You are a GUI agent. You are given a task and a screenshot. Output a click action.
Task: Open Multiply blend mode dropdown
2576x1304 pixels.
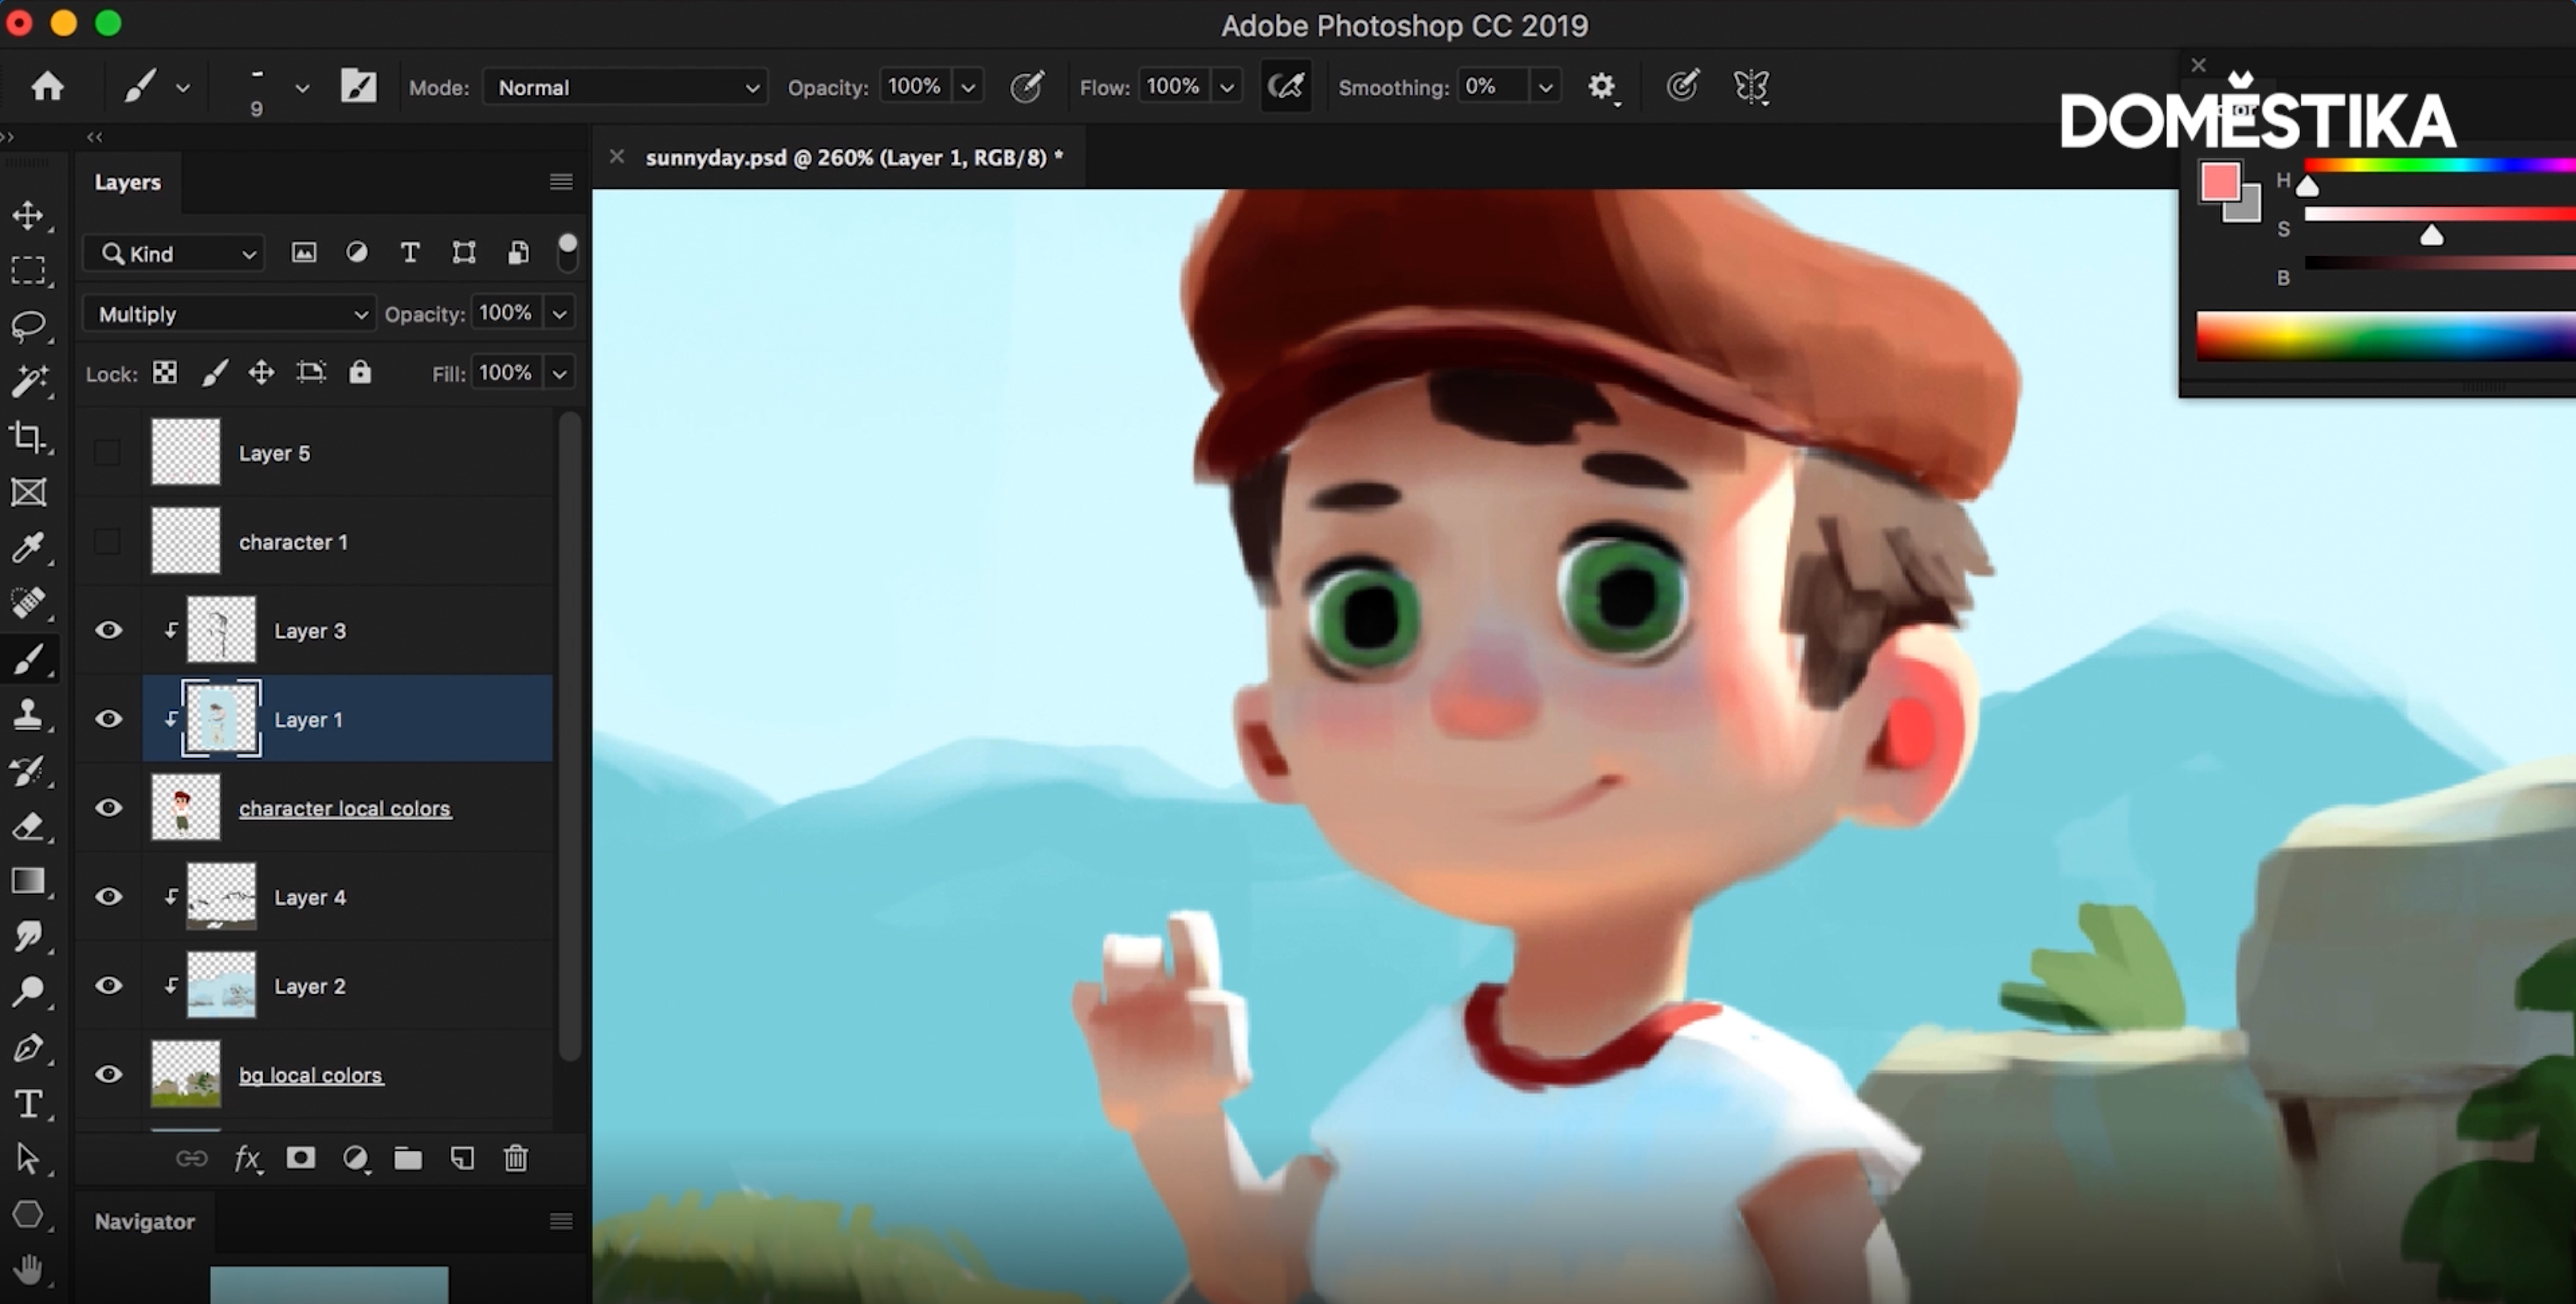click(230, 314)
